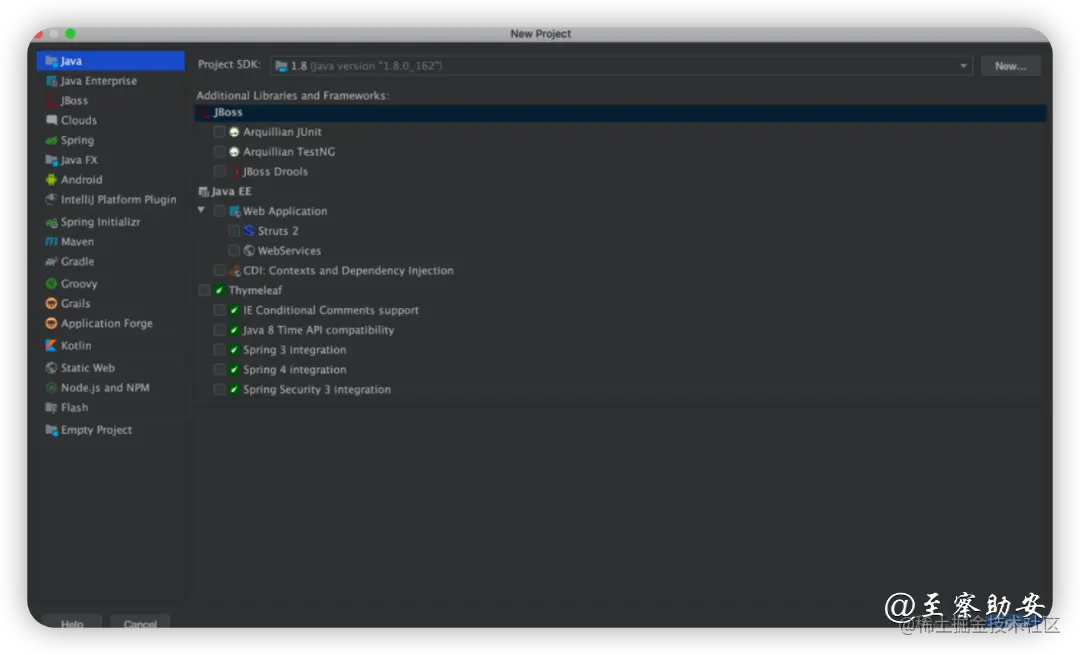Enable IE Conditional Comments support checkbox
Image resolution: width=1080 pixels, height=655 pixels.
coord(219,311)
